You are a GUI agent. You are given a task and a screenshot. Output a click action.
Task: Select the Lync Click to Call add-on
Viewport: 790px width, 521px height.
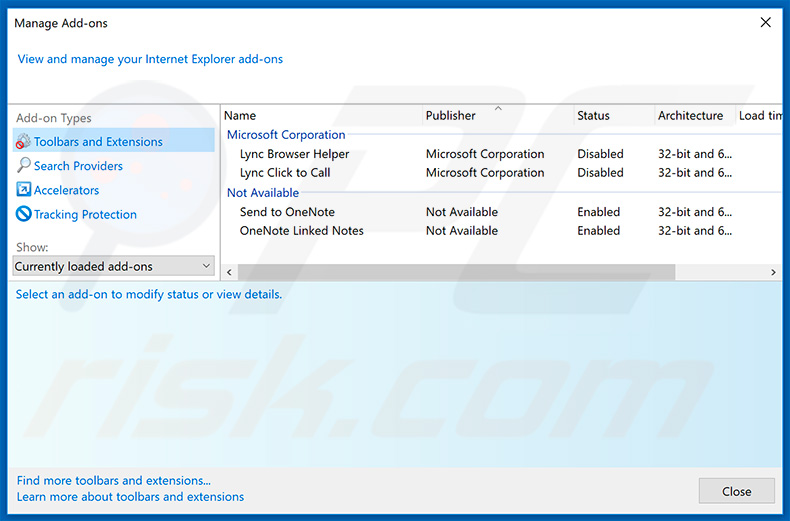tap(285, 173)
